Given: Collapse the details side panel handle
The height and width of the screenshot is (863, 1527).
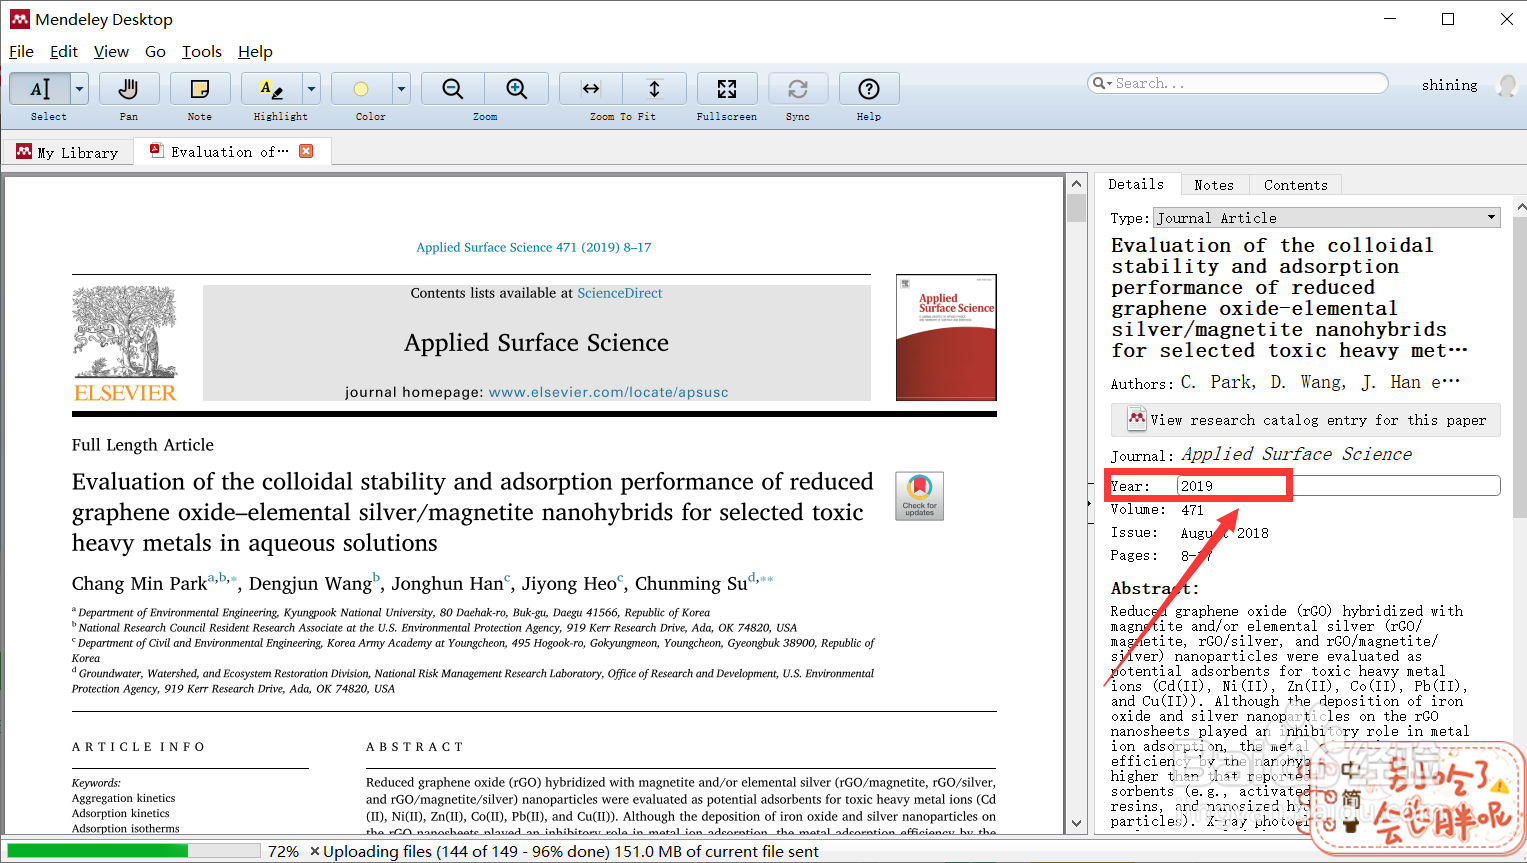Looking at the screenshot, I should [x=1089, y=504].
